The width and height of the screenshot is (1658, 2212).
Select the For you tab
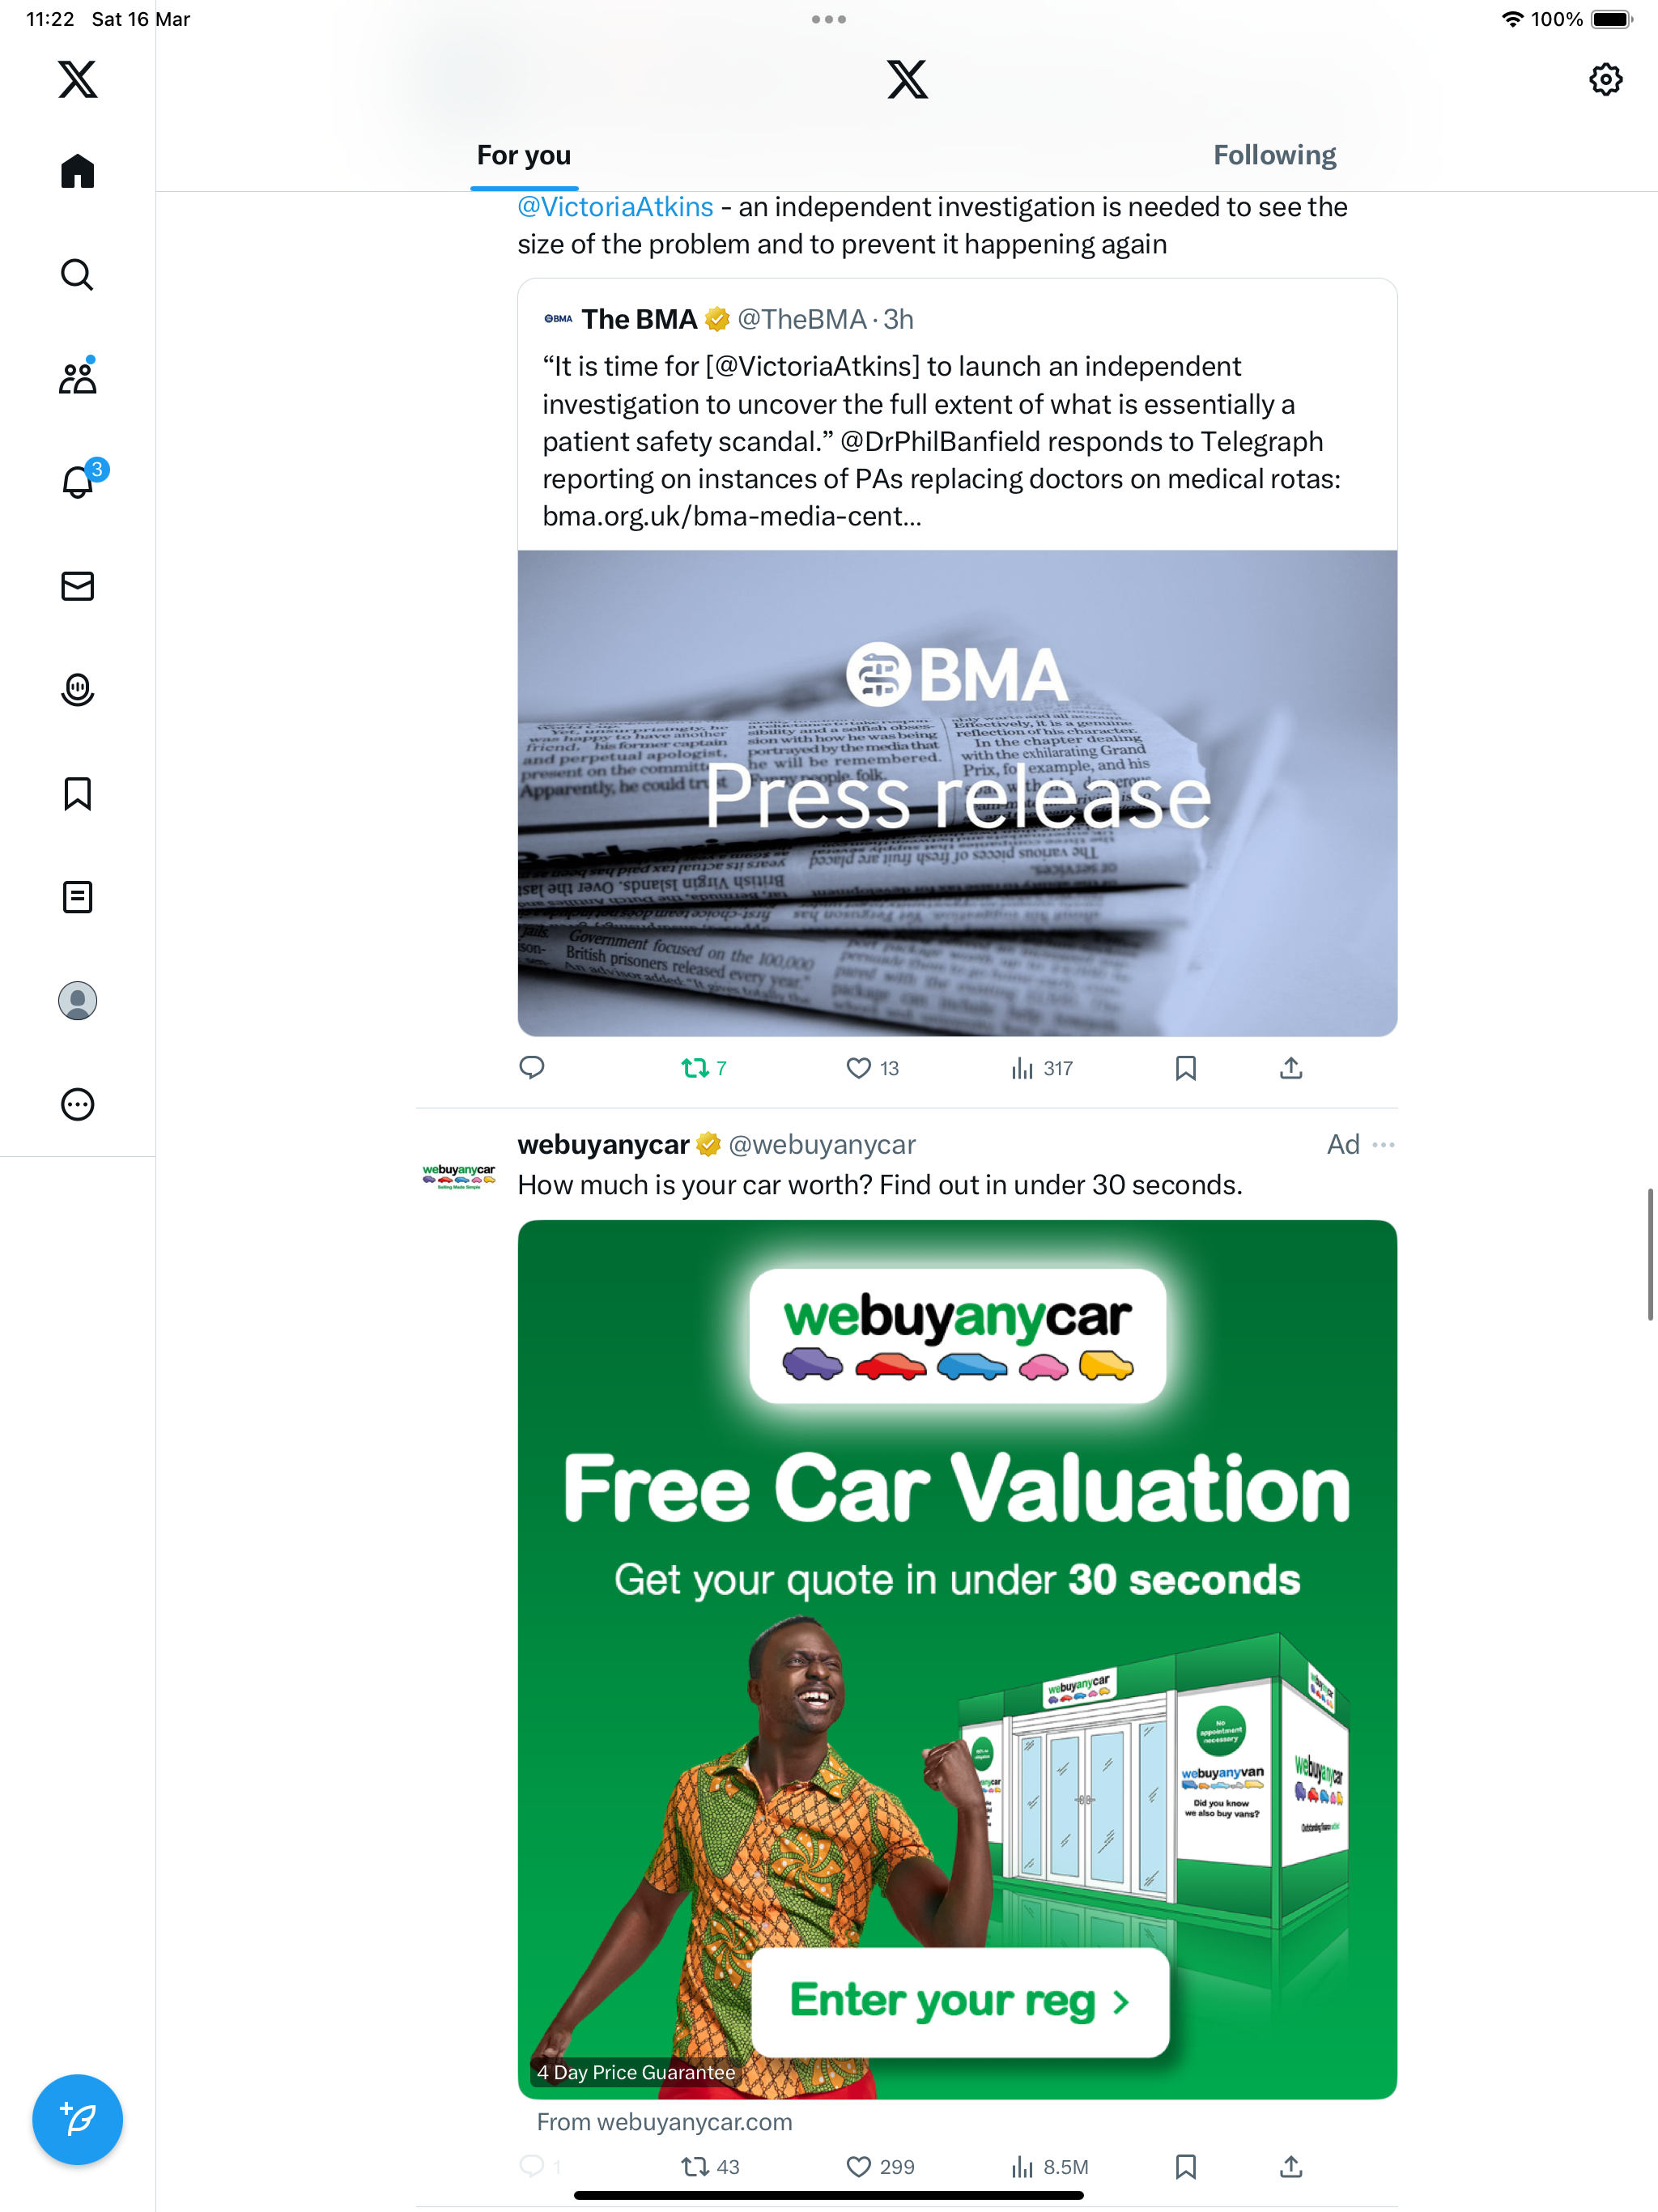pyautogui.click(x=524, y=155)
